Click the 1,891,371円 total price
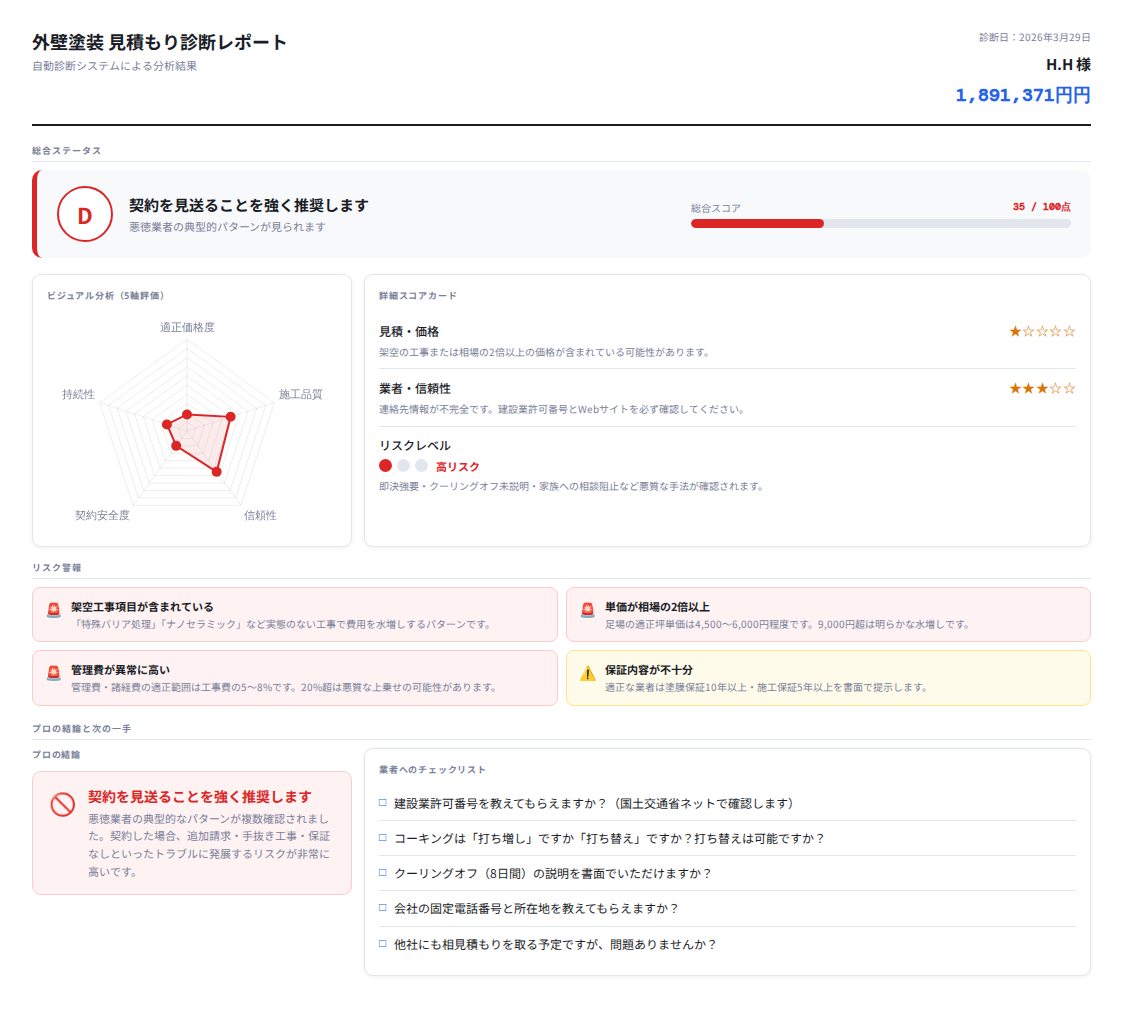 tap(1022, 95)
